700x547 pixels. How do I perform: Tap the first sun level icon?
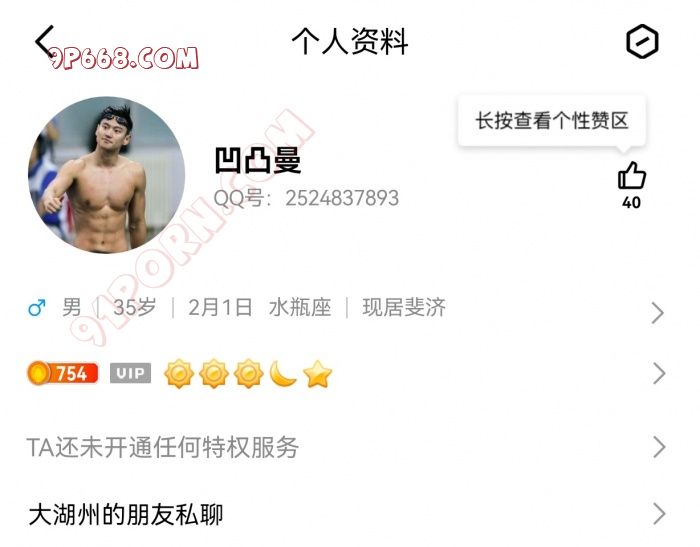click(179, 374)
